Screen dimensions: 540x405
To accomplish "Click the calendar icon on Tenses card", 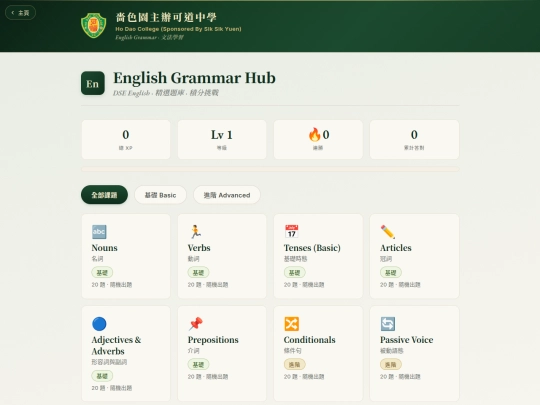I will coord(291,232).
